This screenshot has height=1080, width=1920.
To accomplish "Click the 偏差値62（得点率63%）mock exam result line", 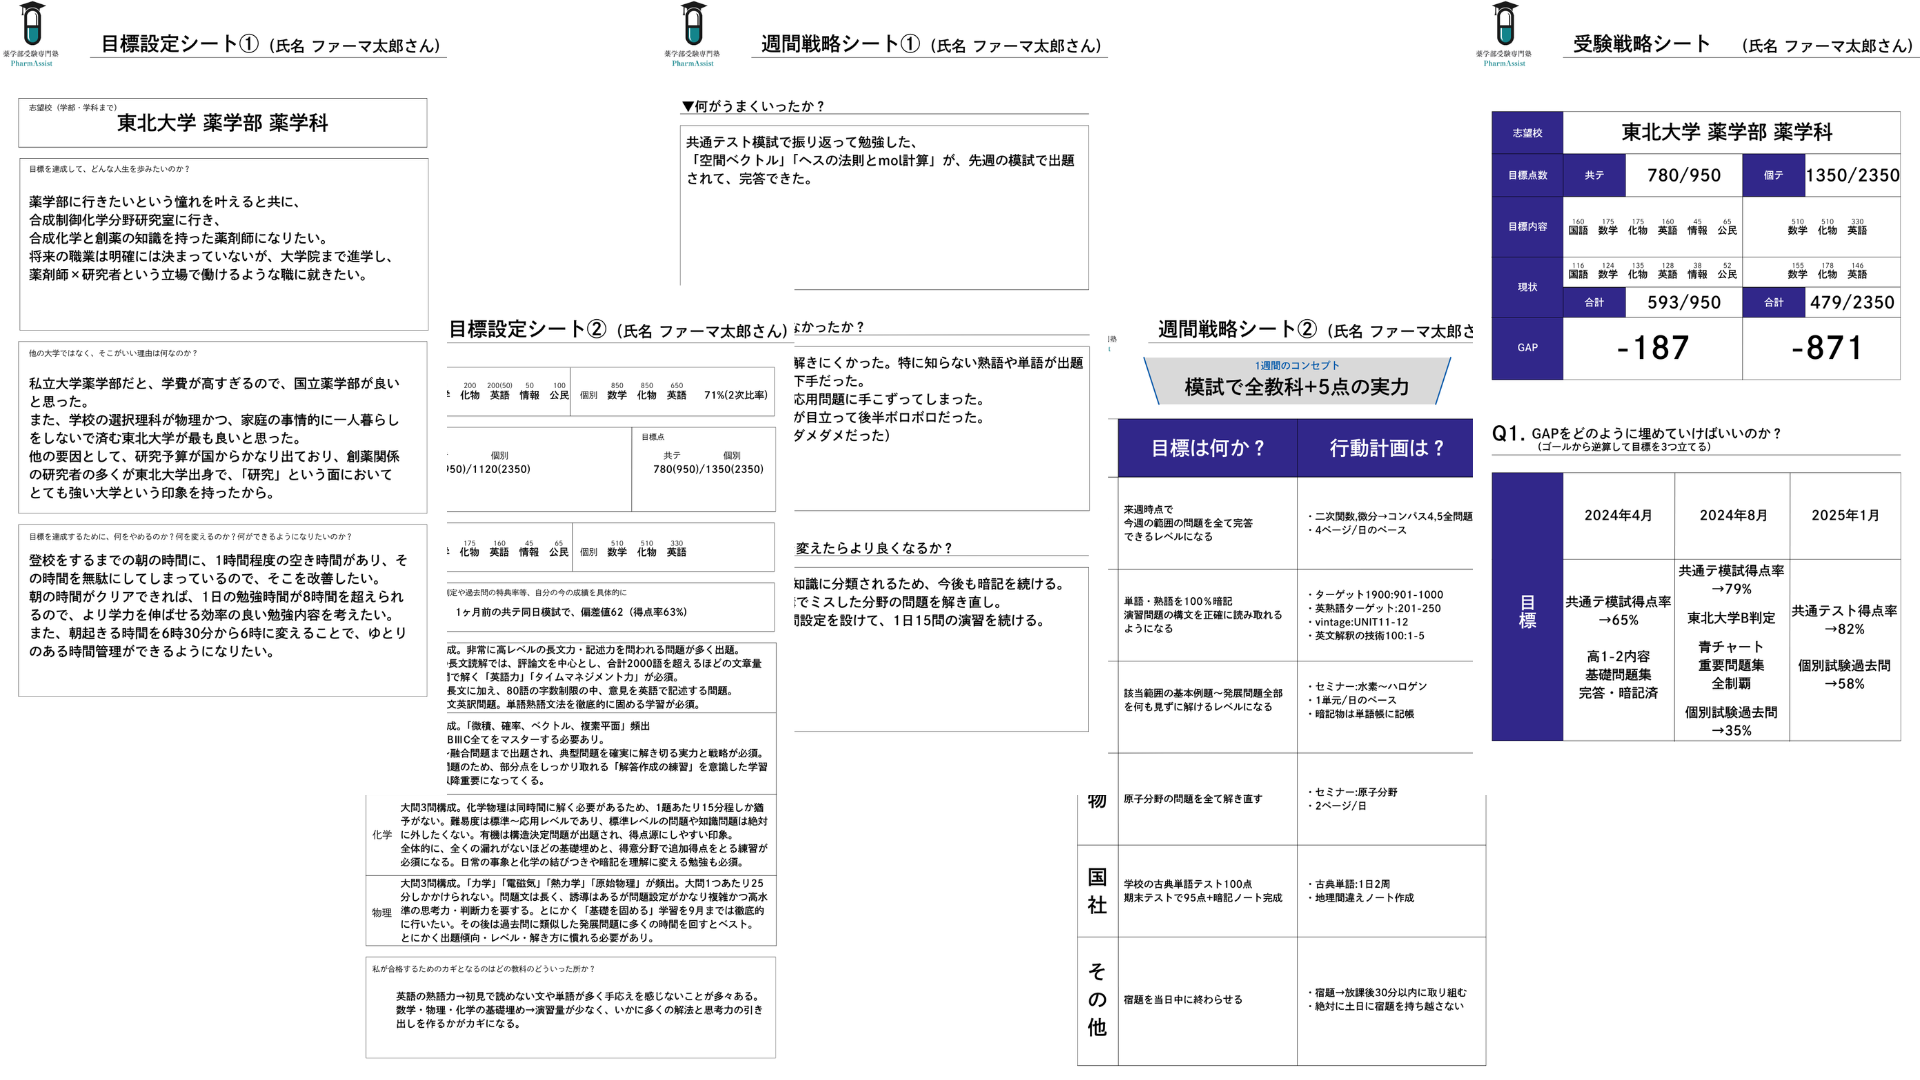I will [571, 612].
